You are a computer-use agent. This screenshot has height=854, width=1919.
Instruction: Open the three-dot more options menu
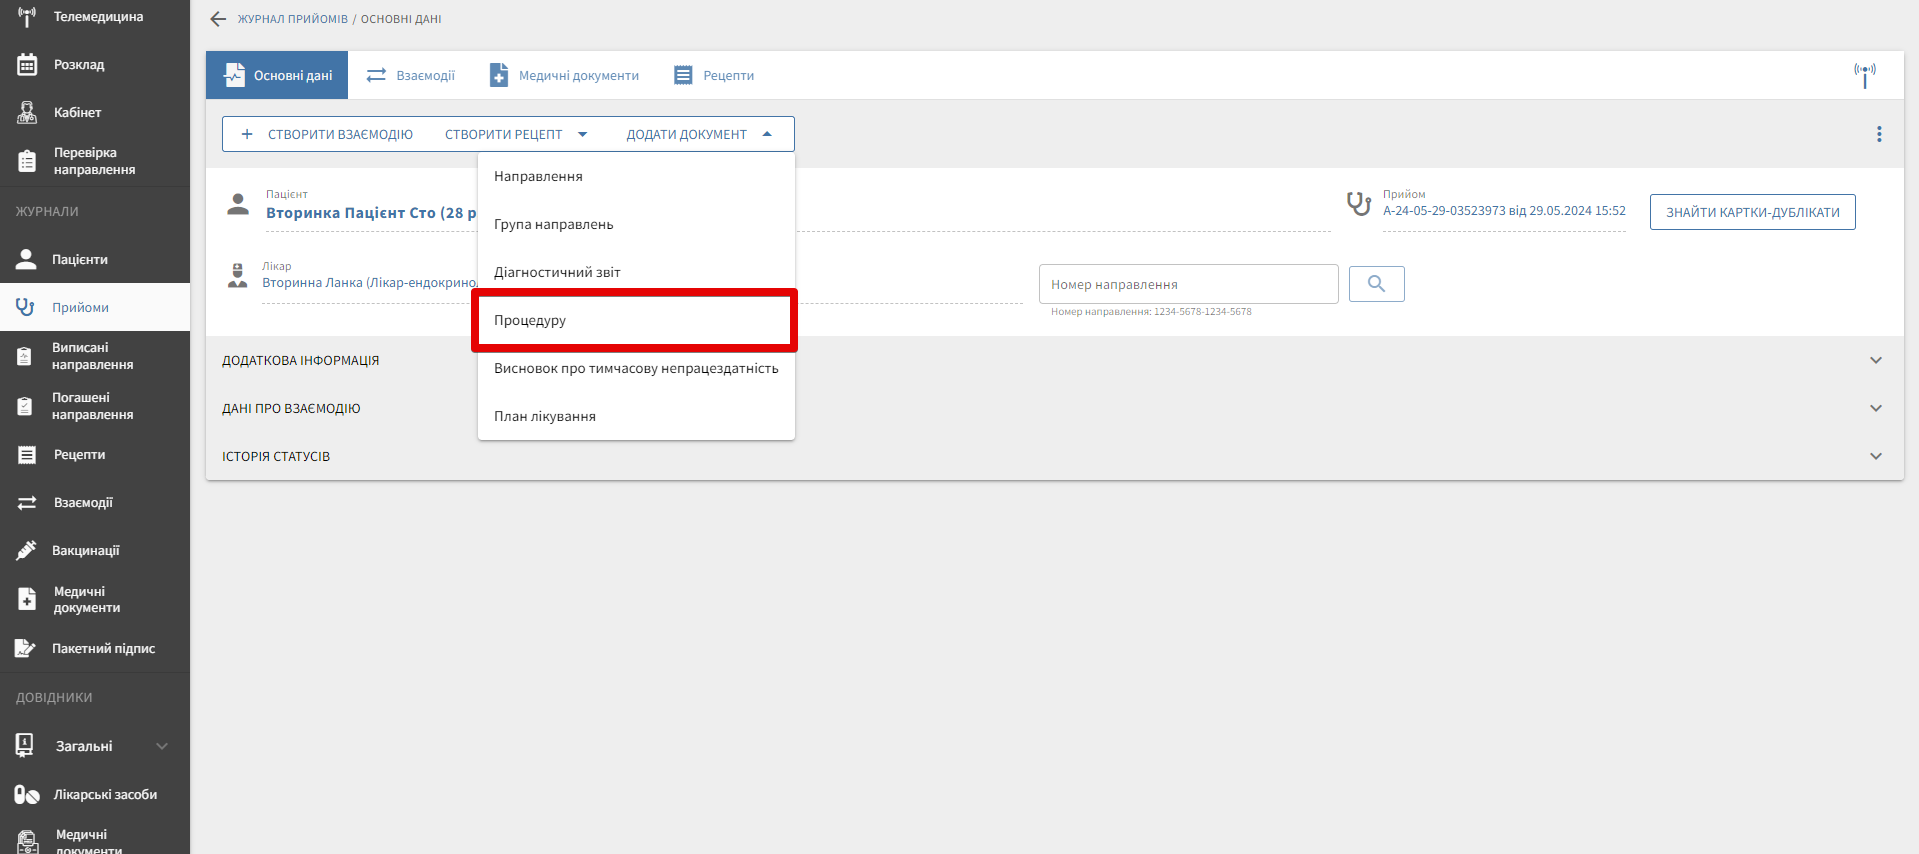[x=1879, y=134]
